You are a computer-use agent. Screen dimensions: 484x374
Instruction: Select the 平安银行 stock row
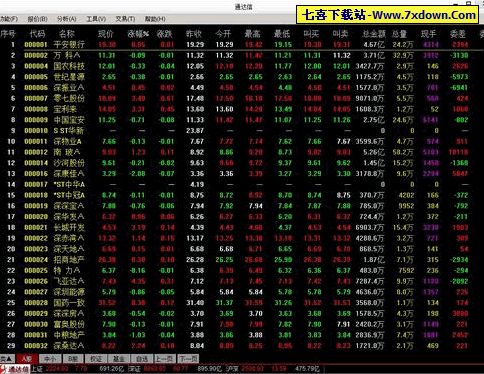point(242,44)
